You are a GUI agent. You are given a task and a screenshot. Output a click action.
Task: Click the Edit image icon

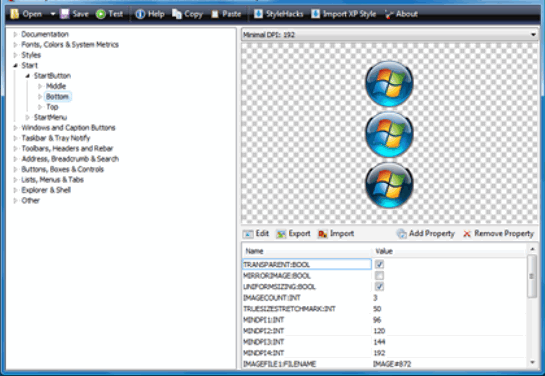248,234
